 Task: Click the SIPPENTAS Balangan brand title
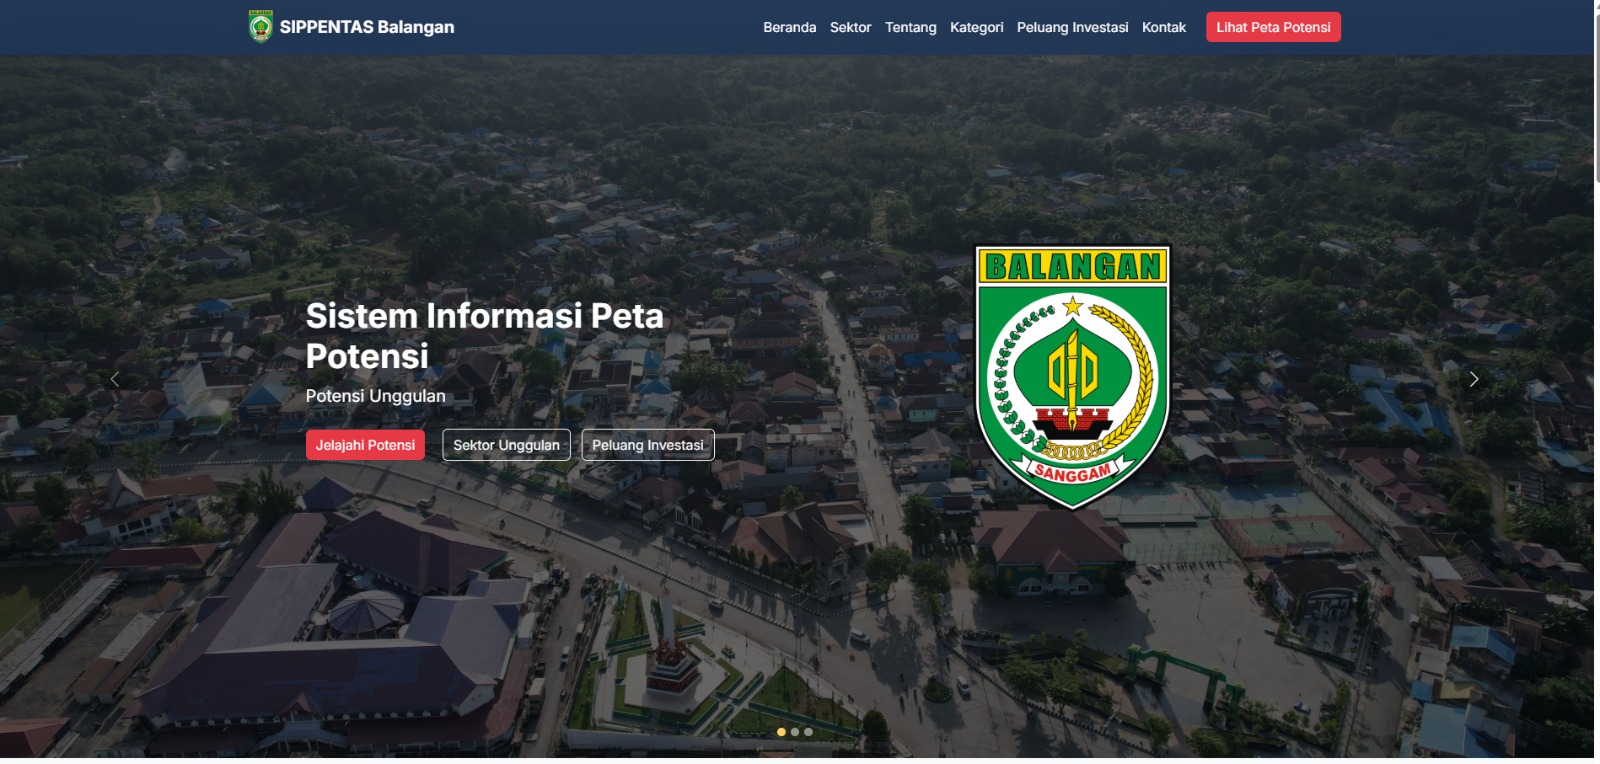coord(367,27)
